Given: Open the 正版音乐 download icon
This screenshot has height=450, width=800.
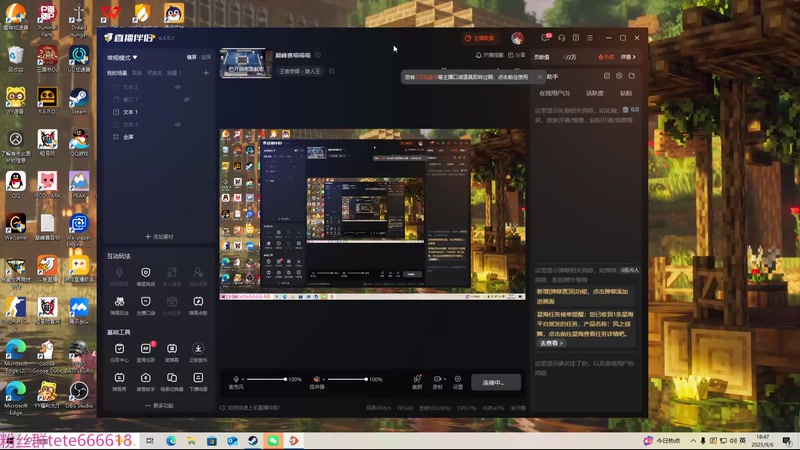Looking at the screenshot, I should click(x=198, y=352).
